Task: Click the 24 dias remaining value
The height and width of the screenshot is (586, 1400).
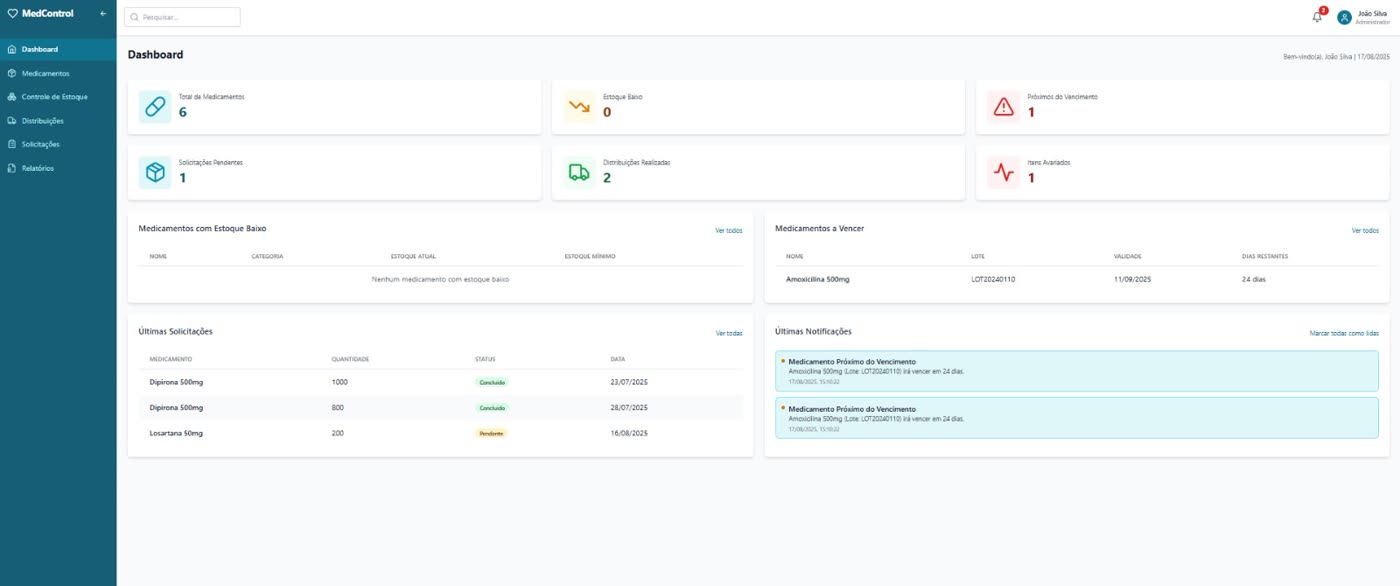Action: tap(1253, 279)
